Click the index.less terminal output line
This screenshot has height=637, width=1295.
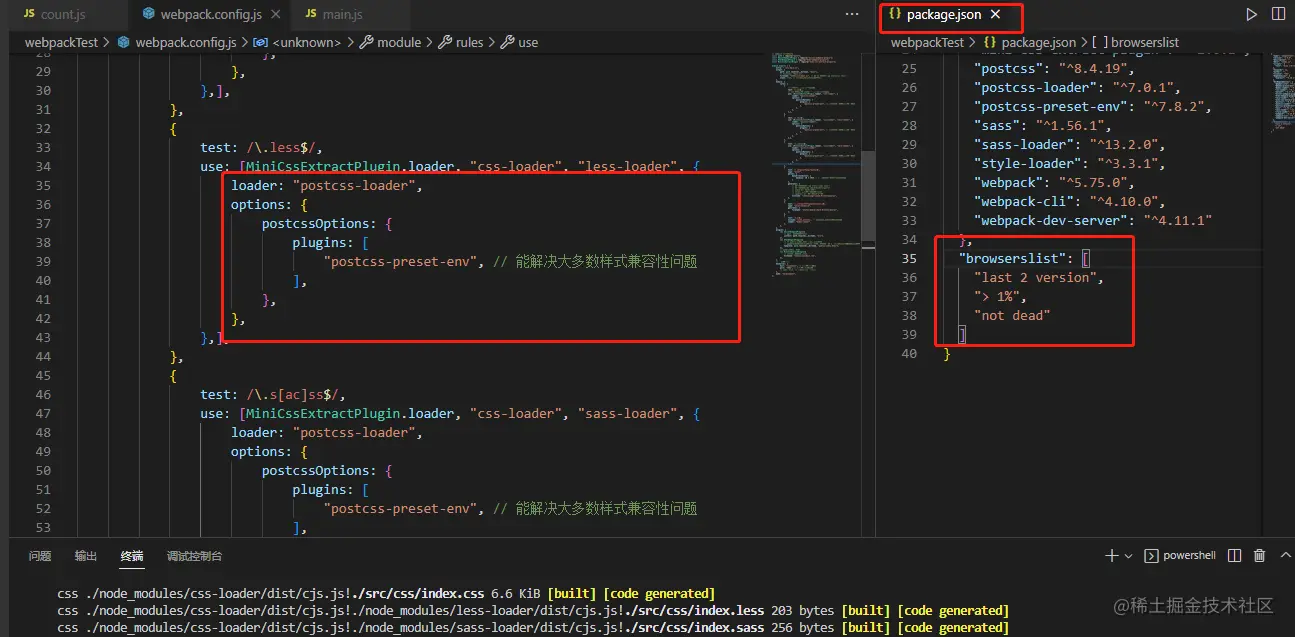click(x=533, y=610)
